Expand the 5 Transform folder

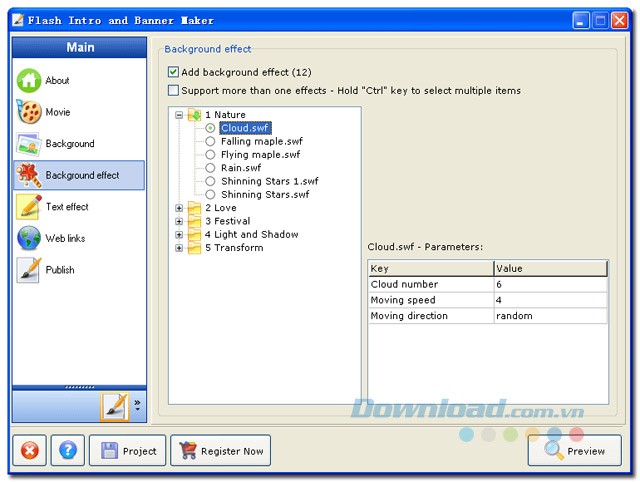pos(180,248)
